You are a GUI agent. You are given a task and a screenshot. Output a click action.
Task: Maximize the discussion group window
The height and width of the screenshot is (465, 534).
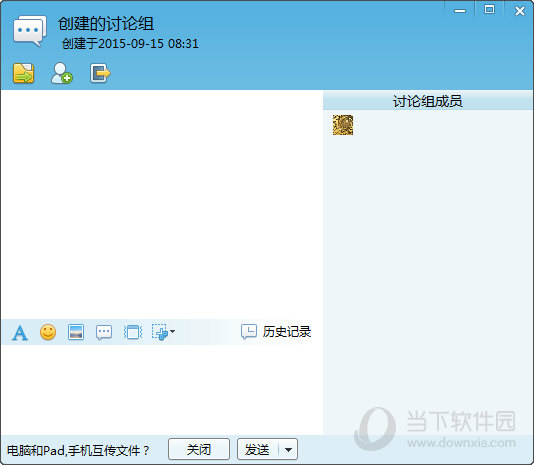tap(489, 10)
